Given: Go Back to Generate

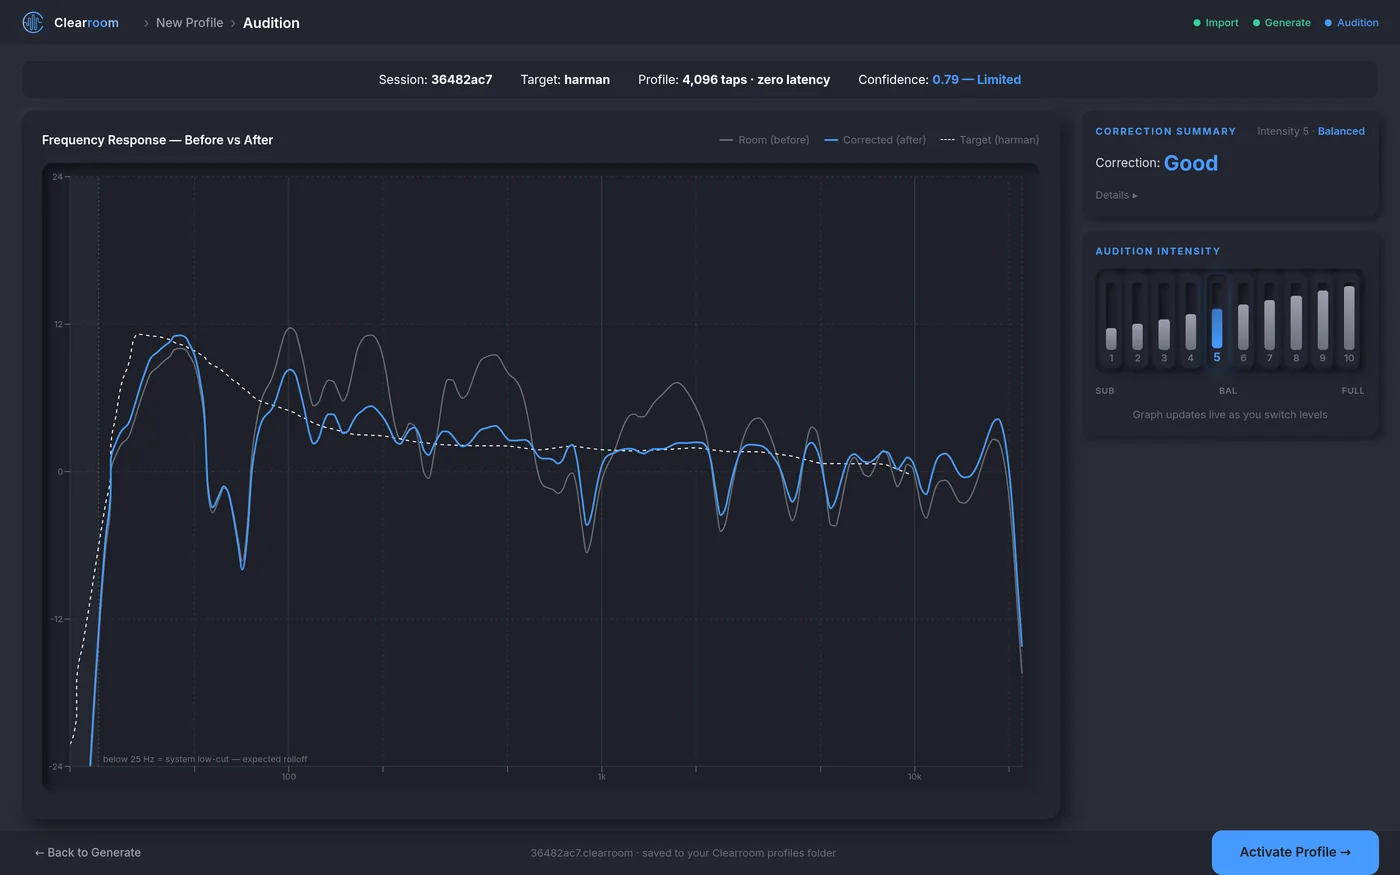Looking at the screenshot, I should coord(88,853).
